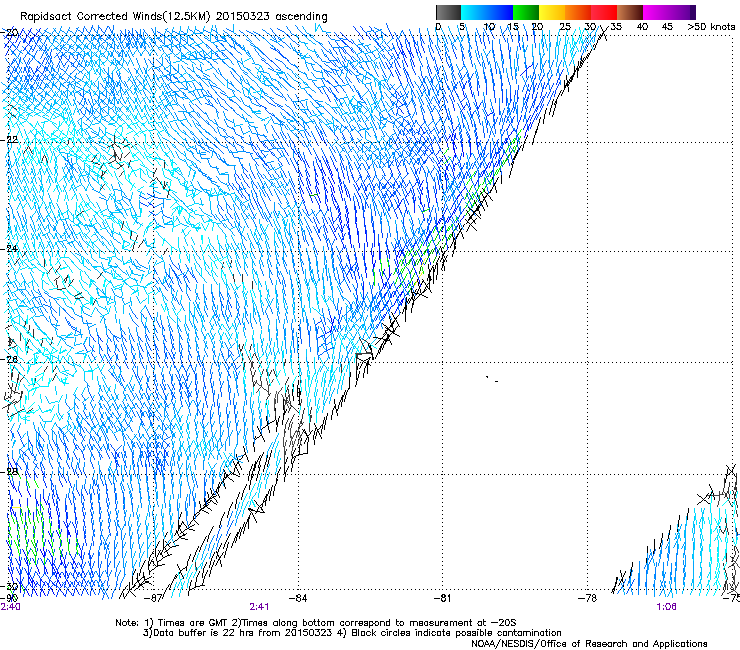Click the purple '2:41' swath time label
The width and height of the screenshot is (740, 650).
coord(260,607)
